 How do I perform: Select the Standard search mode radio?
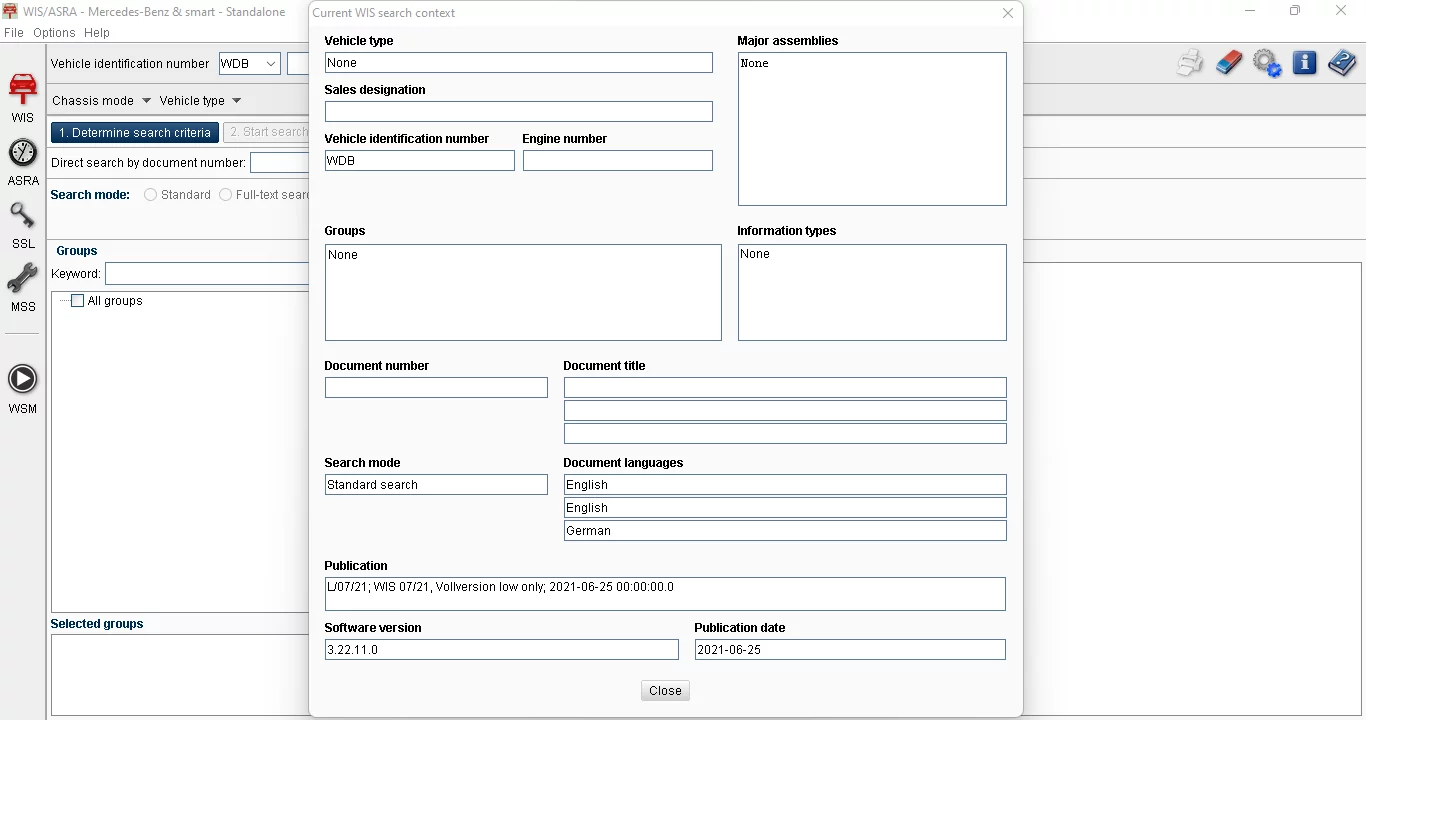point(151,195)
